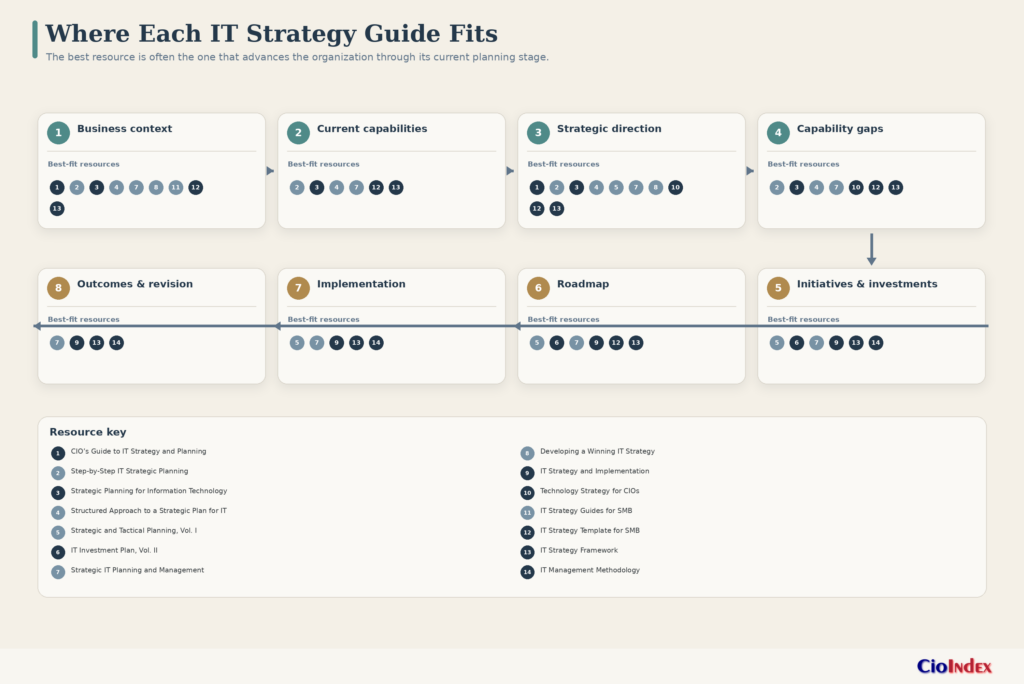Click the stage 1 badge beside Business context
This screenshot has width=1024, height=684.
click(x=58, y=133)
